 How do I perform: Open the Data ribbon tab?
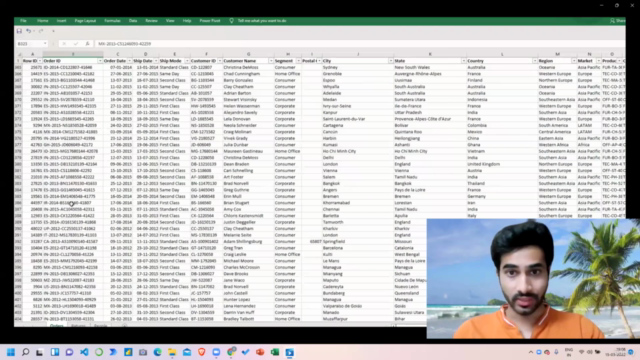click(133, 20)
